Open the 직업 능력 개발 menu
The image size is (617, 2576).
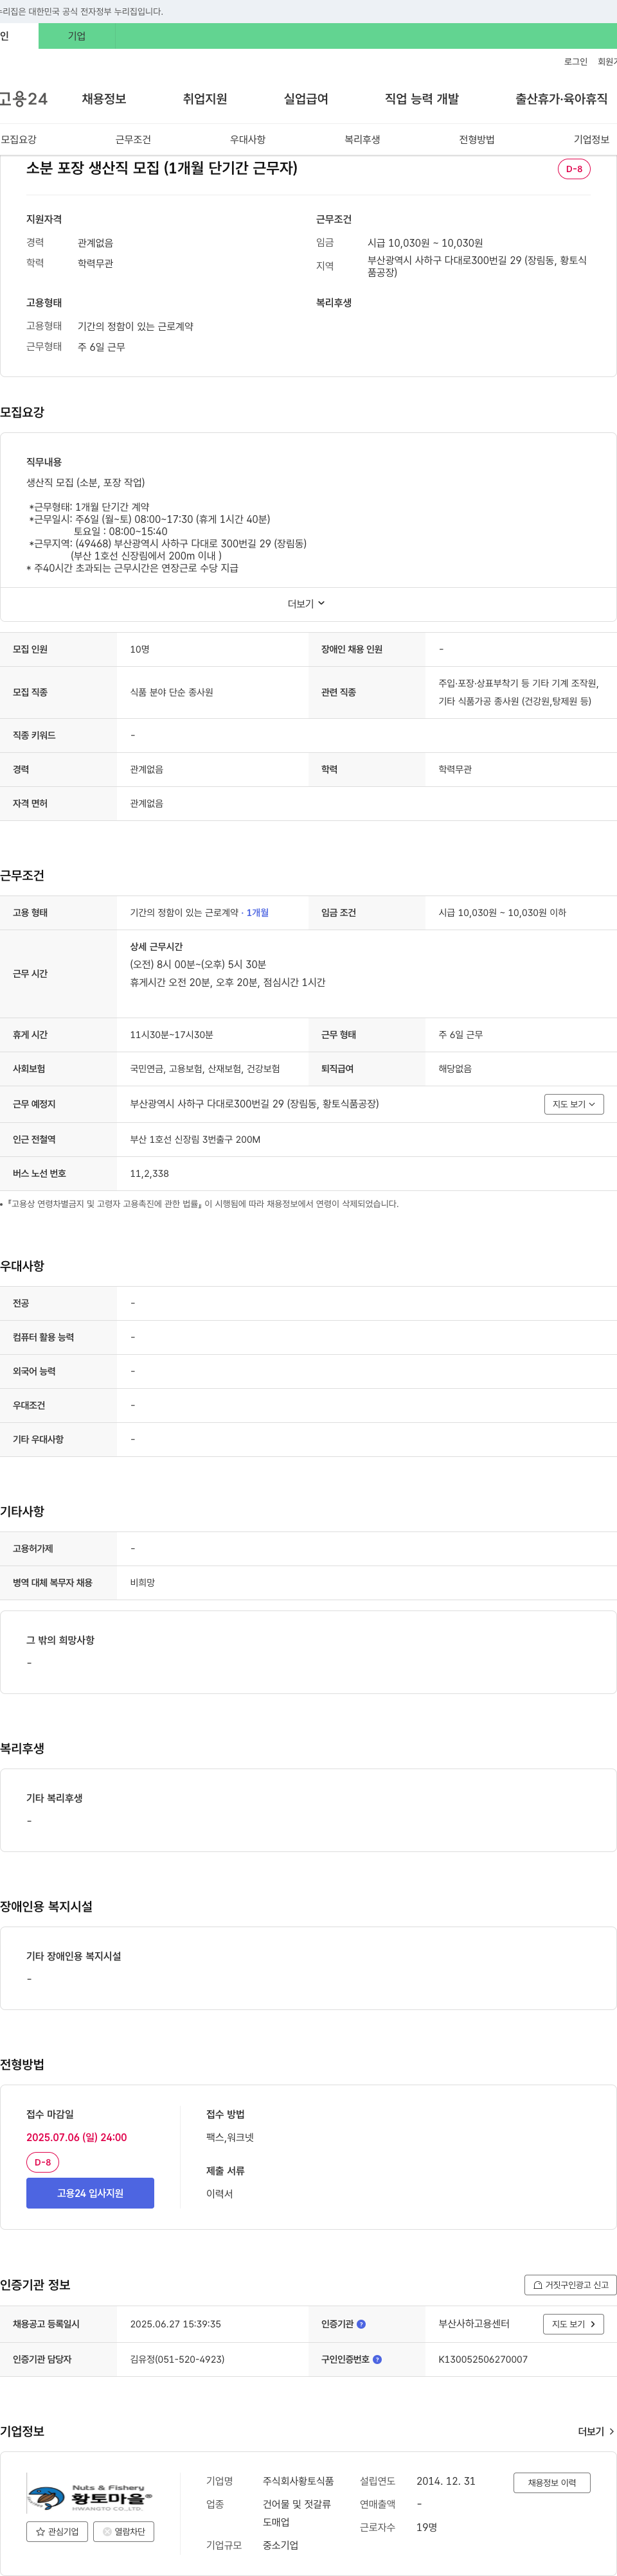point(422,99)
